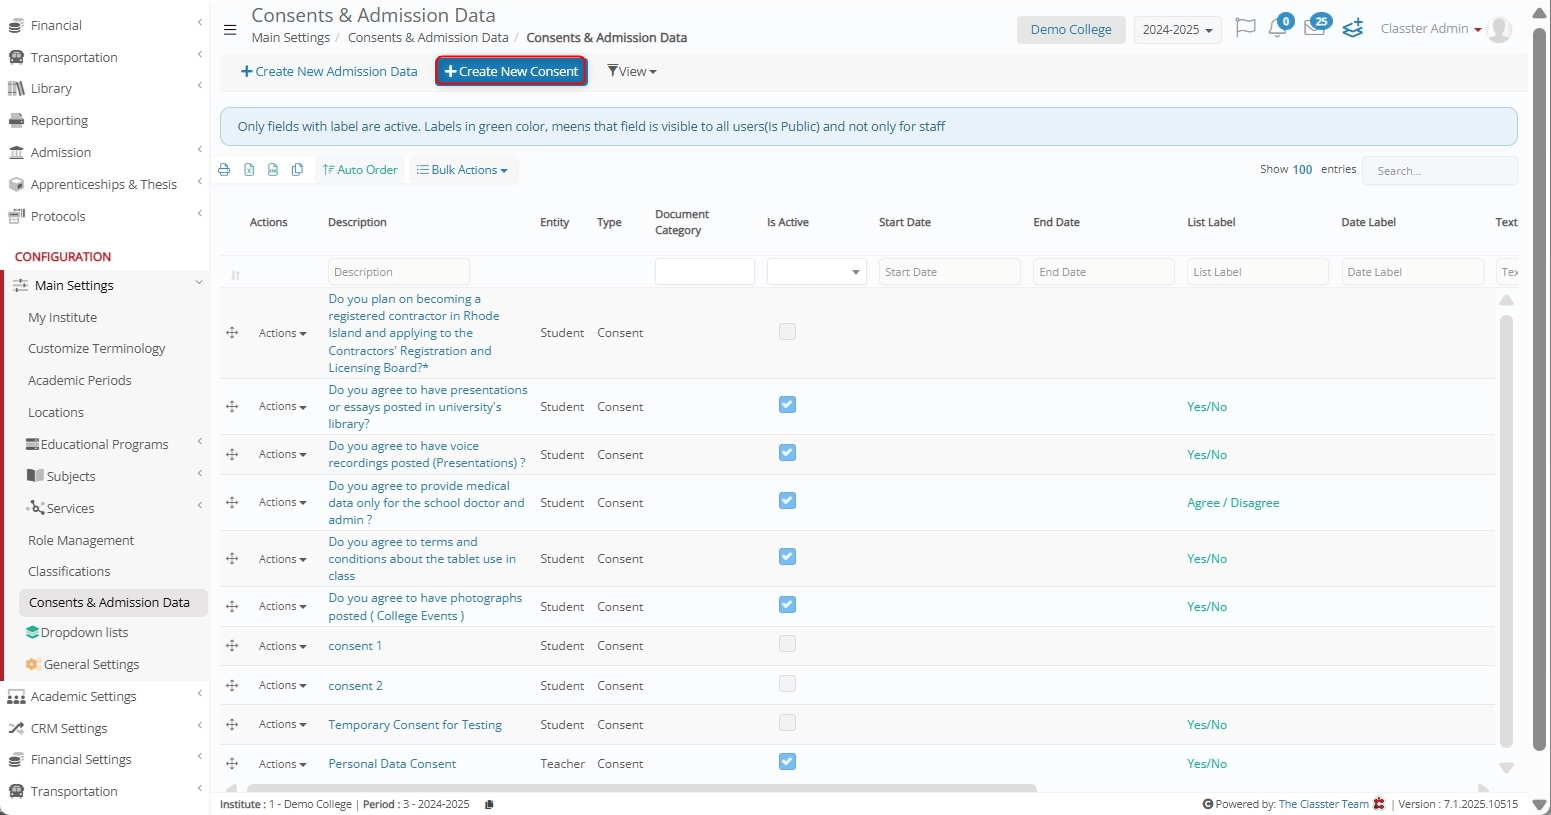Open the notifications bell icon
This screenshot has height=815, width=1551.
1277,29
